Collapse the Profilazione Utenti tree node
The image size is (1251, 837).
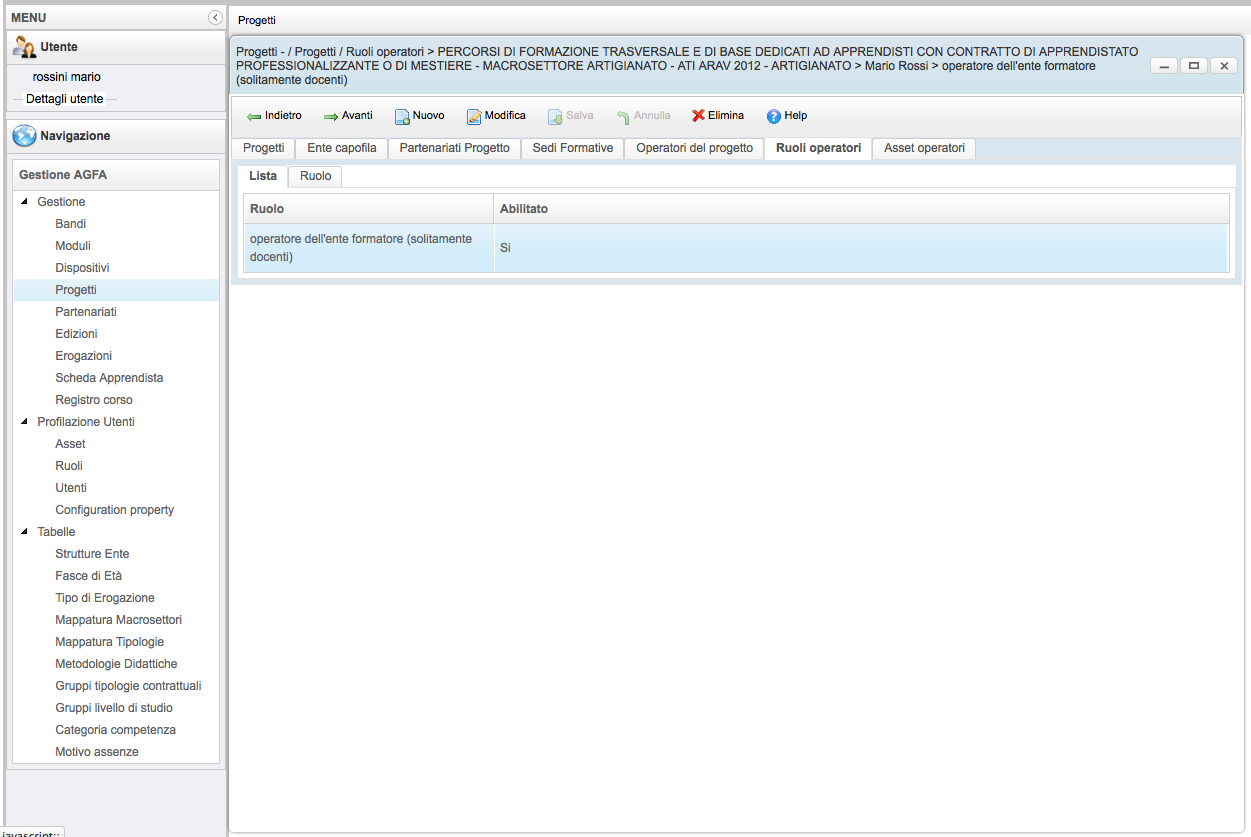pyautogui.click(x=25, y=422)
